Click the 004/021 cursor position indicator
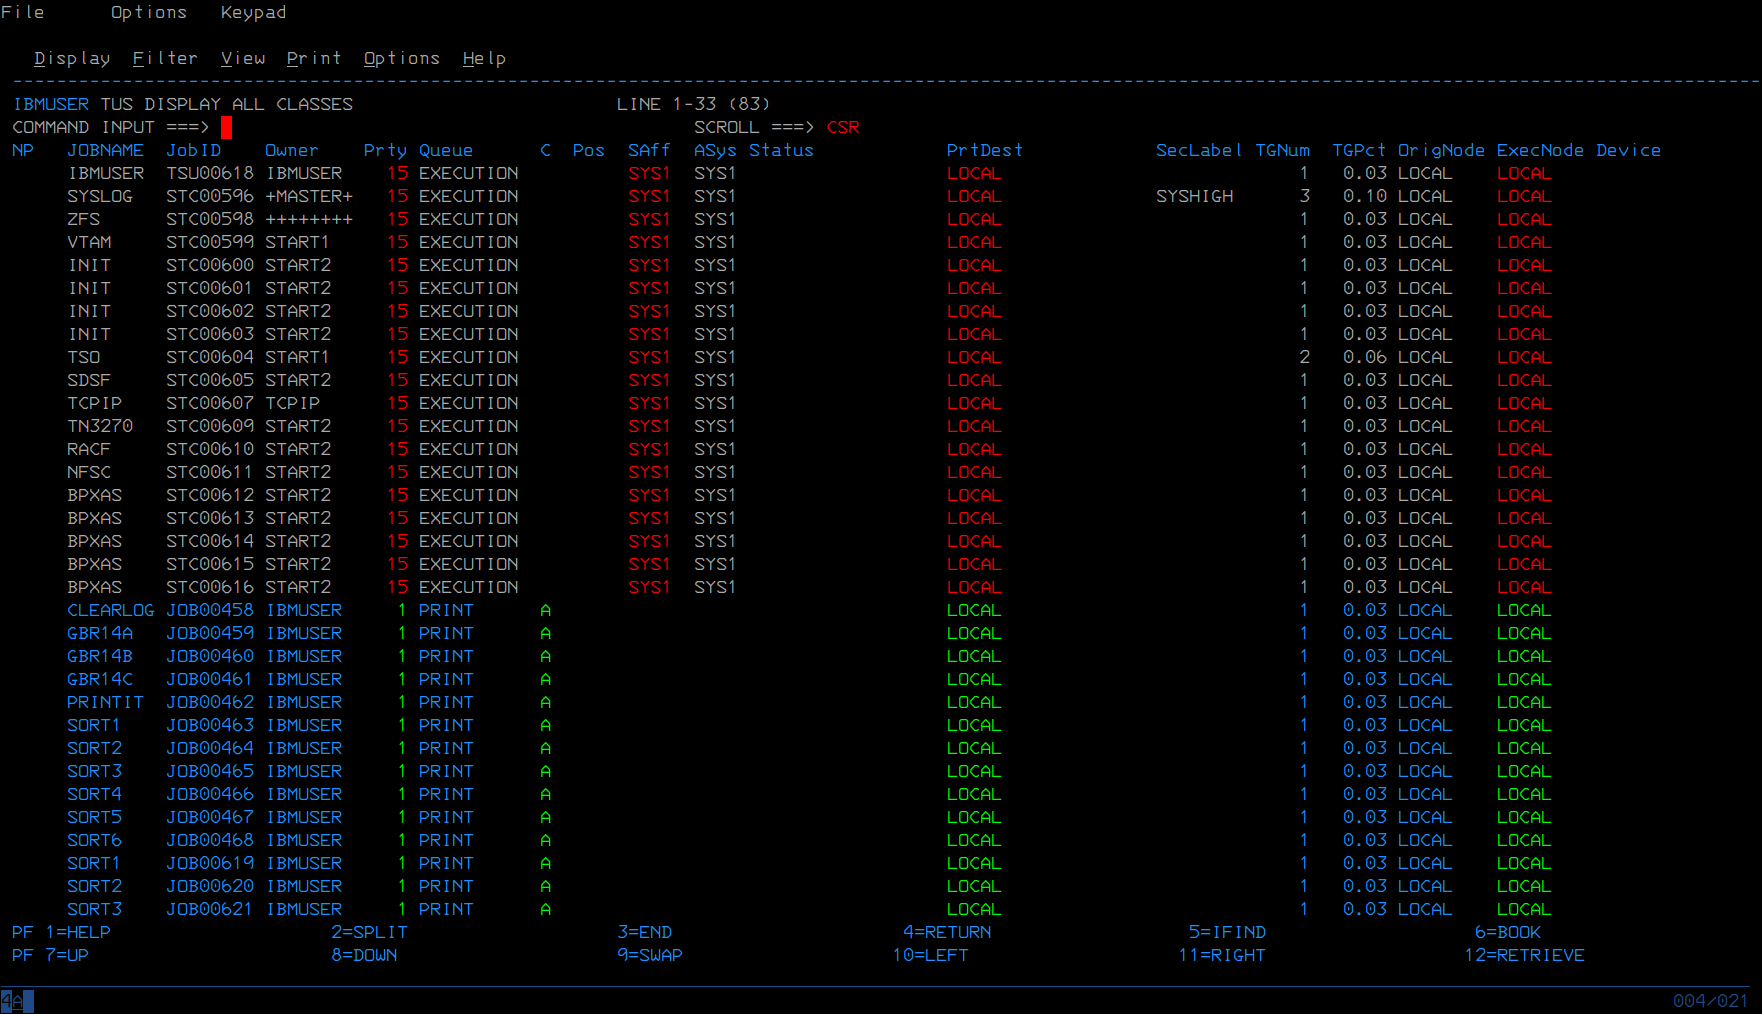 coord(1710,1000)
